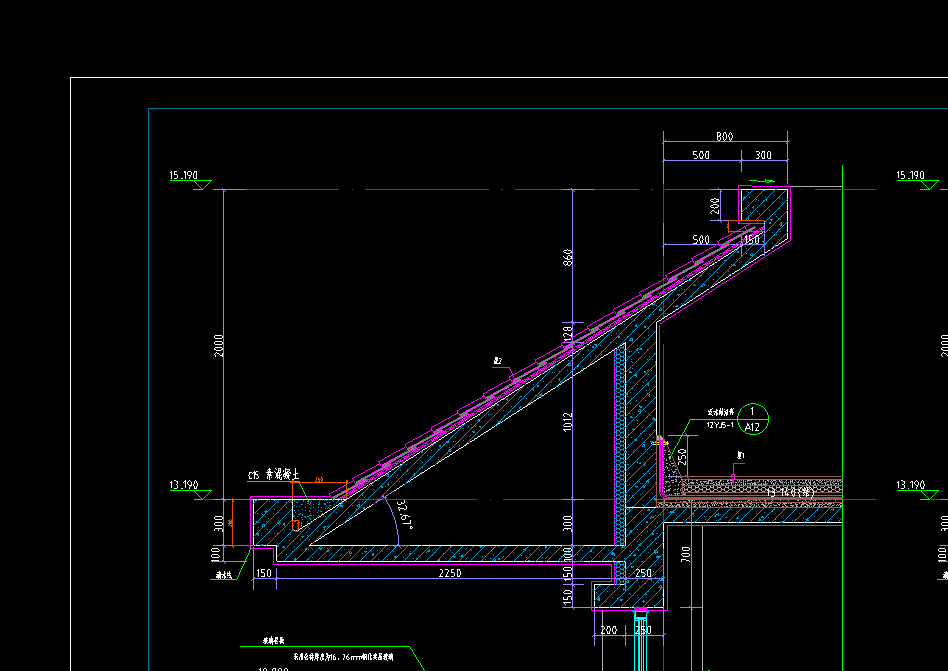The width and height of the screenshot is (948, 671).
Task: Select the middle vertical 300 dimension below 1012
Action: 567,523
